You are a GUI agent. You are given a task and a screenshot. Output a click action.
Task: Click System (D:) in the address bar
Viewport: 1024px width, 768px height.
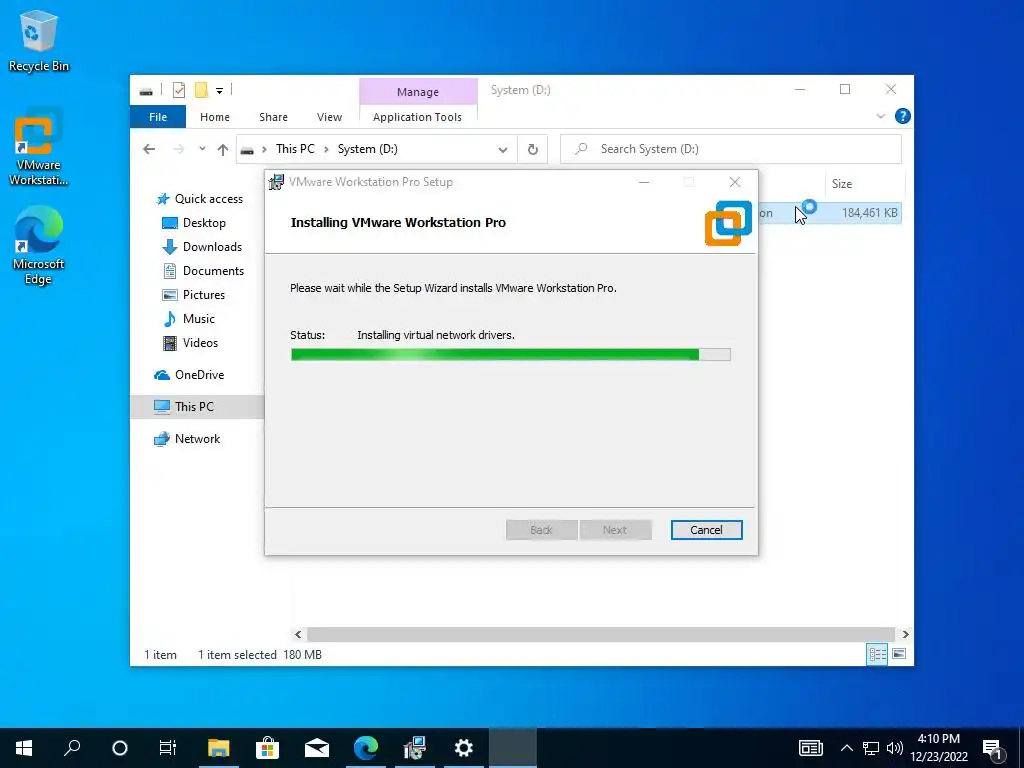click(x=368, y=149)
